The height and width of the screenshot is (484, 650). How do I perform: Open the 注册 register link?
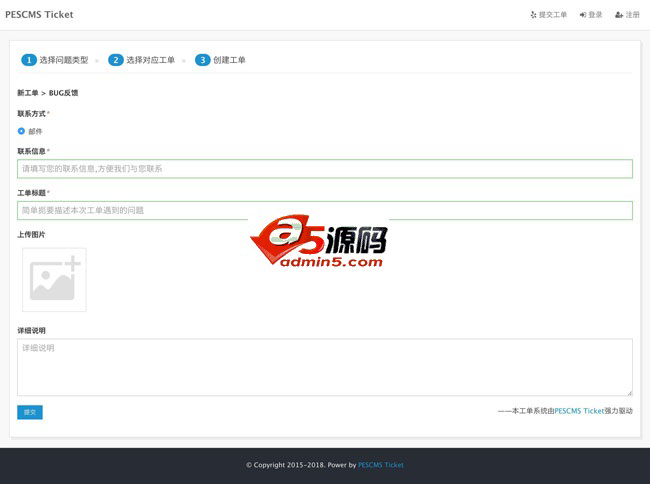coord(628,15)
